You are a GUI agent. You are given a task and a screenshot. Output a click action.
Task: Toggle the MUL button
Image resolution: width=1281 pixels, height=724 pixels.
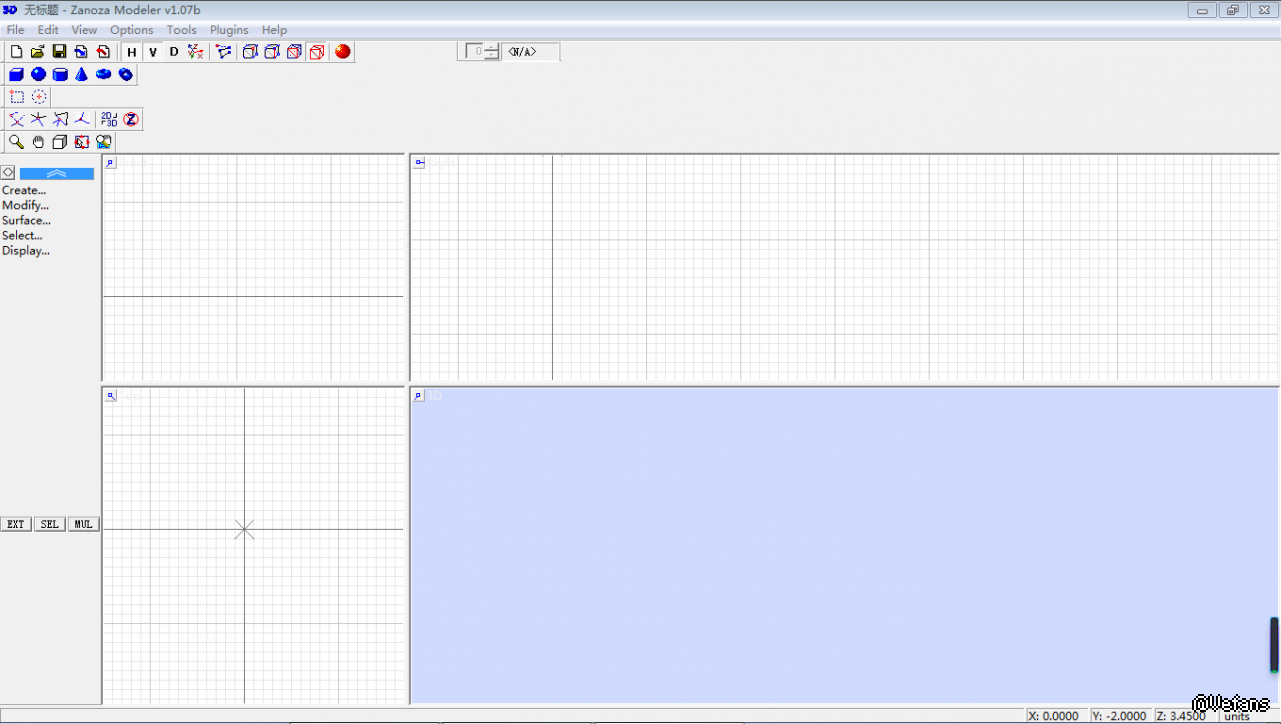tap(83, 524)
